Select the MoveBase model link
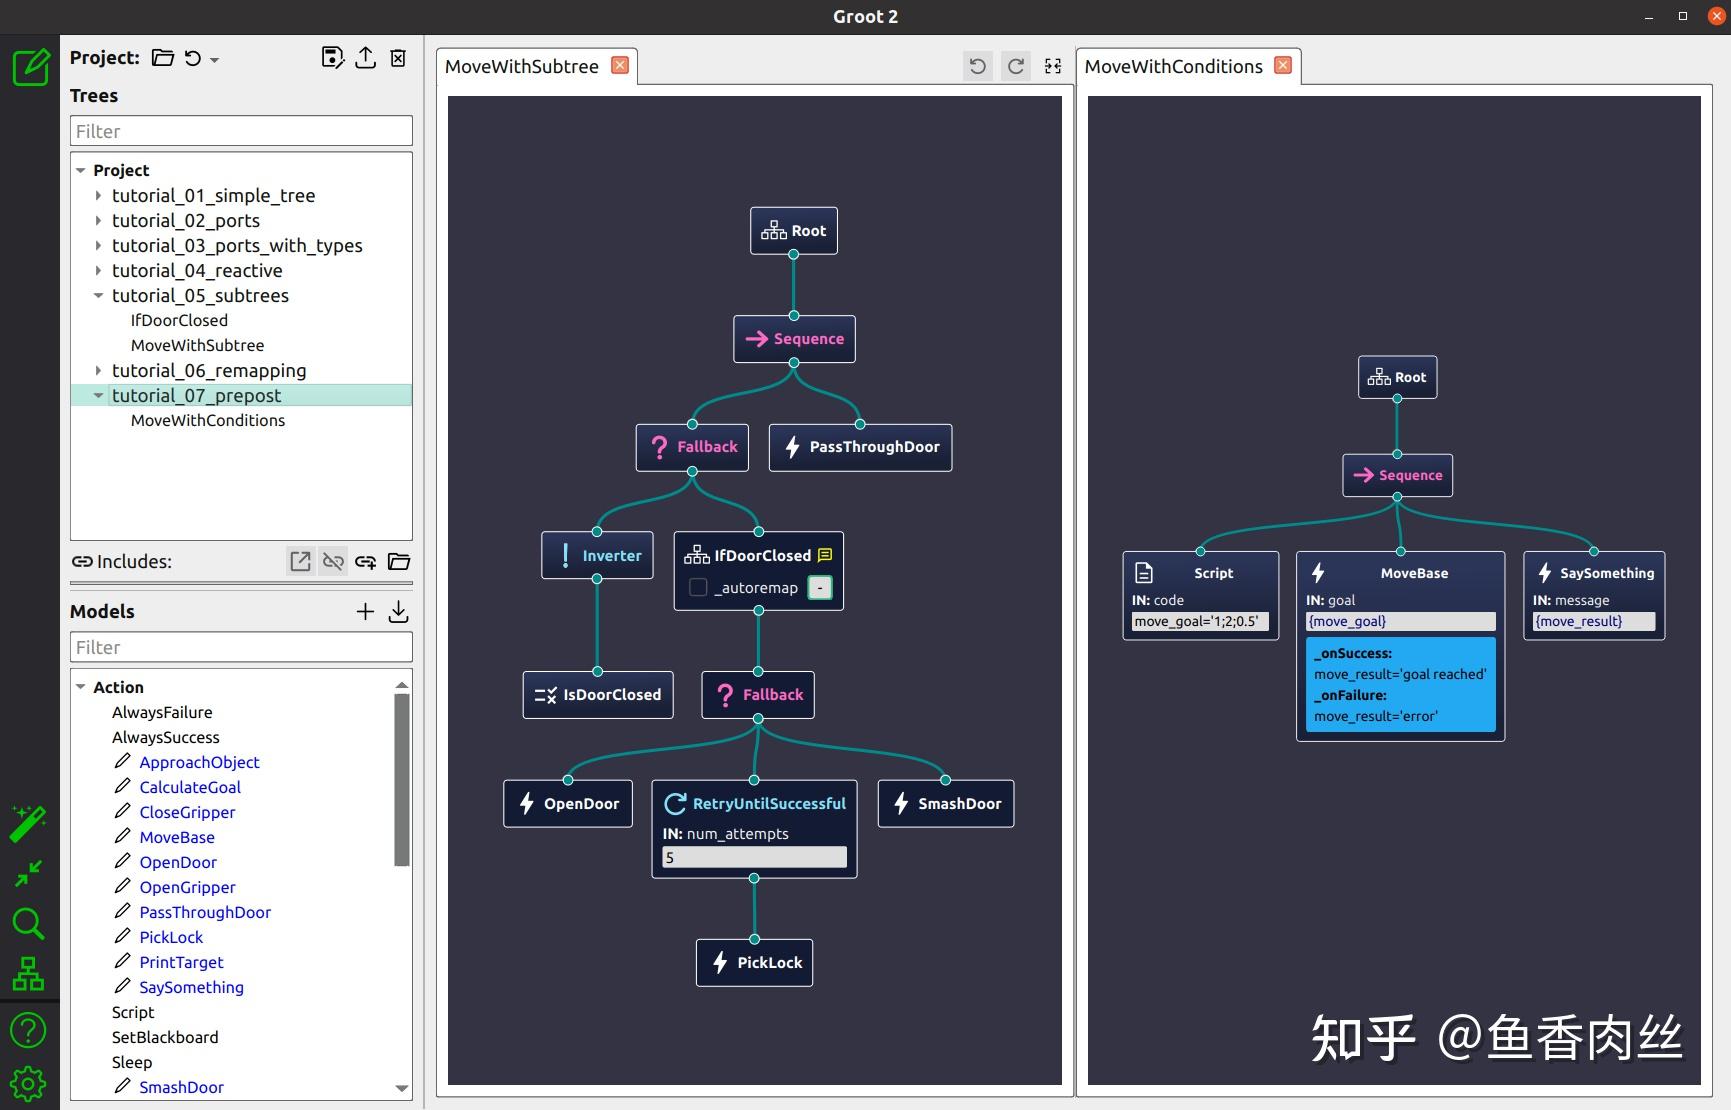Screen dimensions: 1731x1110 177,837
